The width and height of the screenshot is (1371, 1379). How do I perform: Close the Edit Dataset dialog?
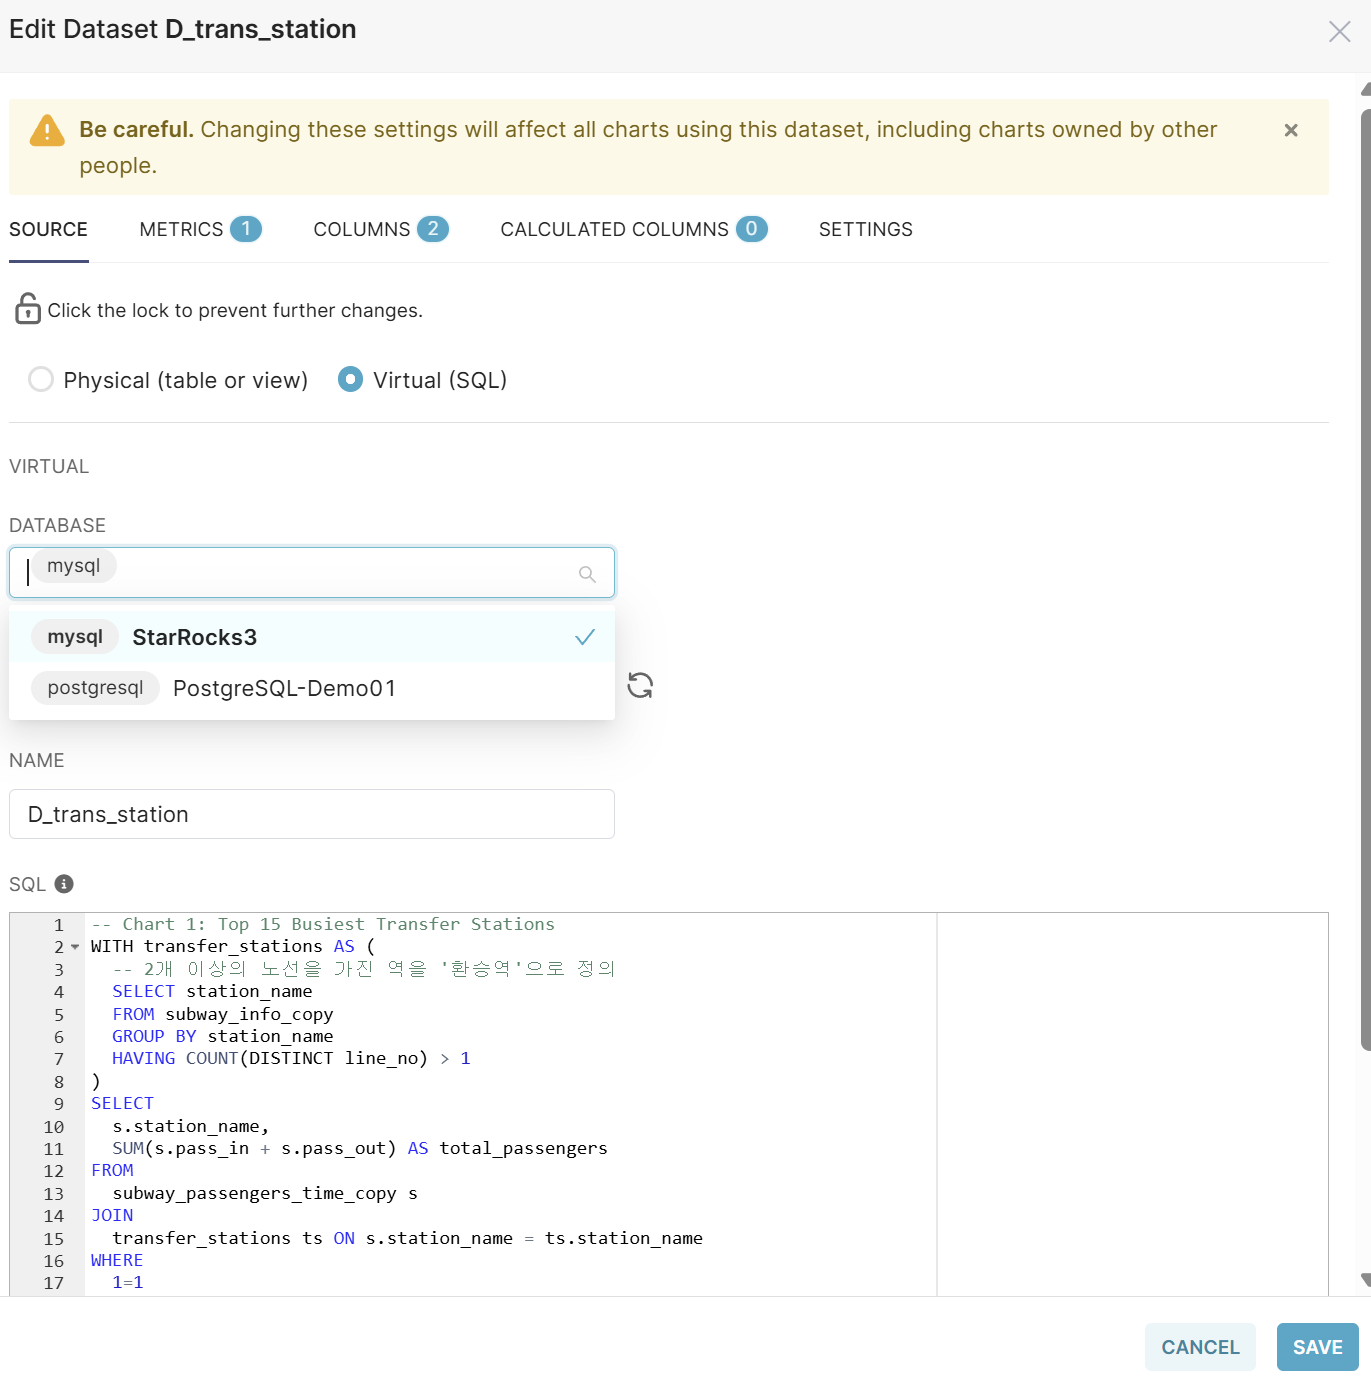[x=1339, y=32]
